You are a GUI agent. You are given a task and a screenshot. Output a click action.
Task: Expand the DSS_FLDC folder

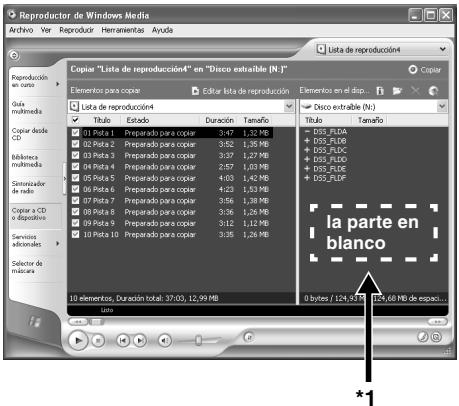tap(307, 150)
